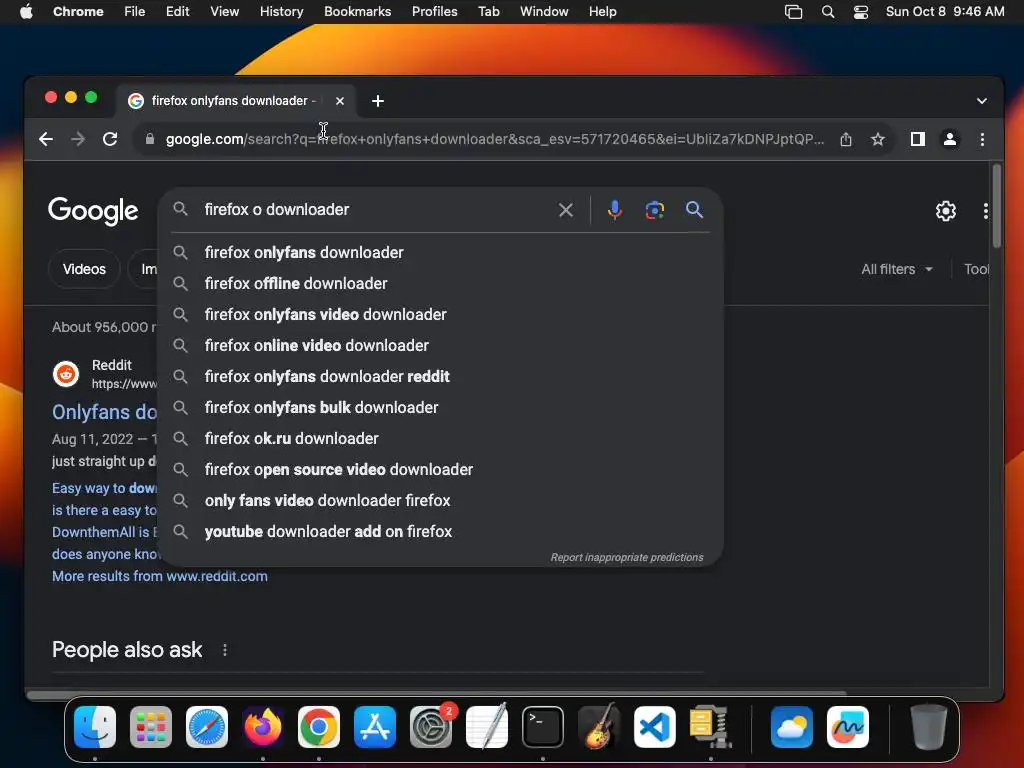Viewport: 1024px width, 768px height.
Task: Select suggestion firefox offline downloader
Action: (x=441, y=283)
